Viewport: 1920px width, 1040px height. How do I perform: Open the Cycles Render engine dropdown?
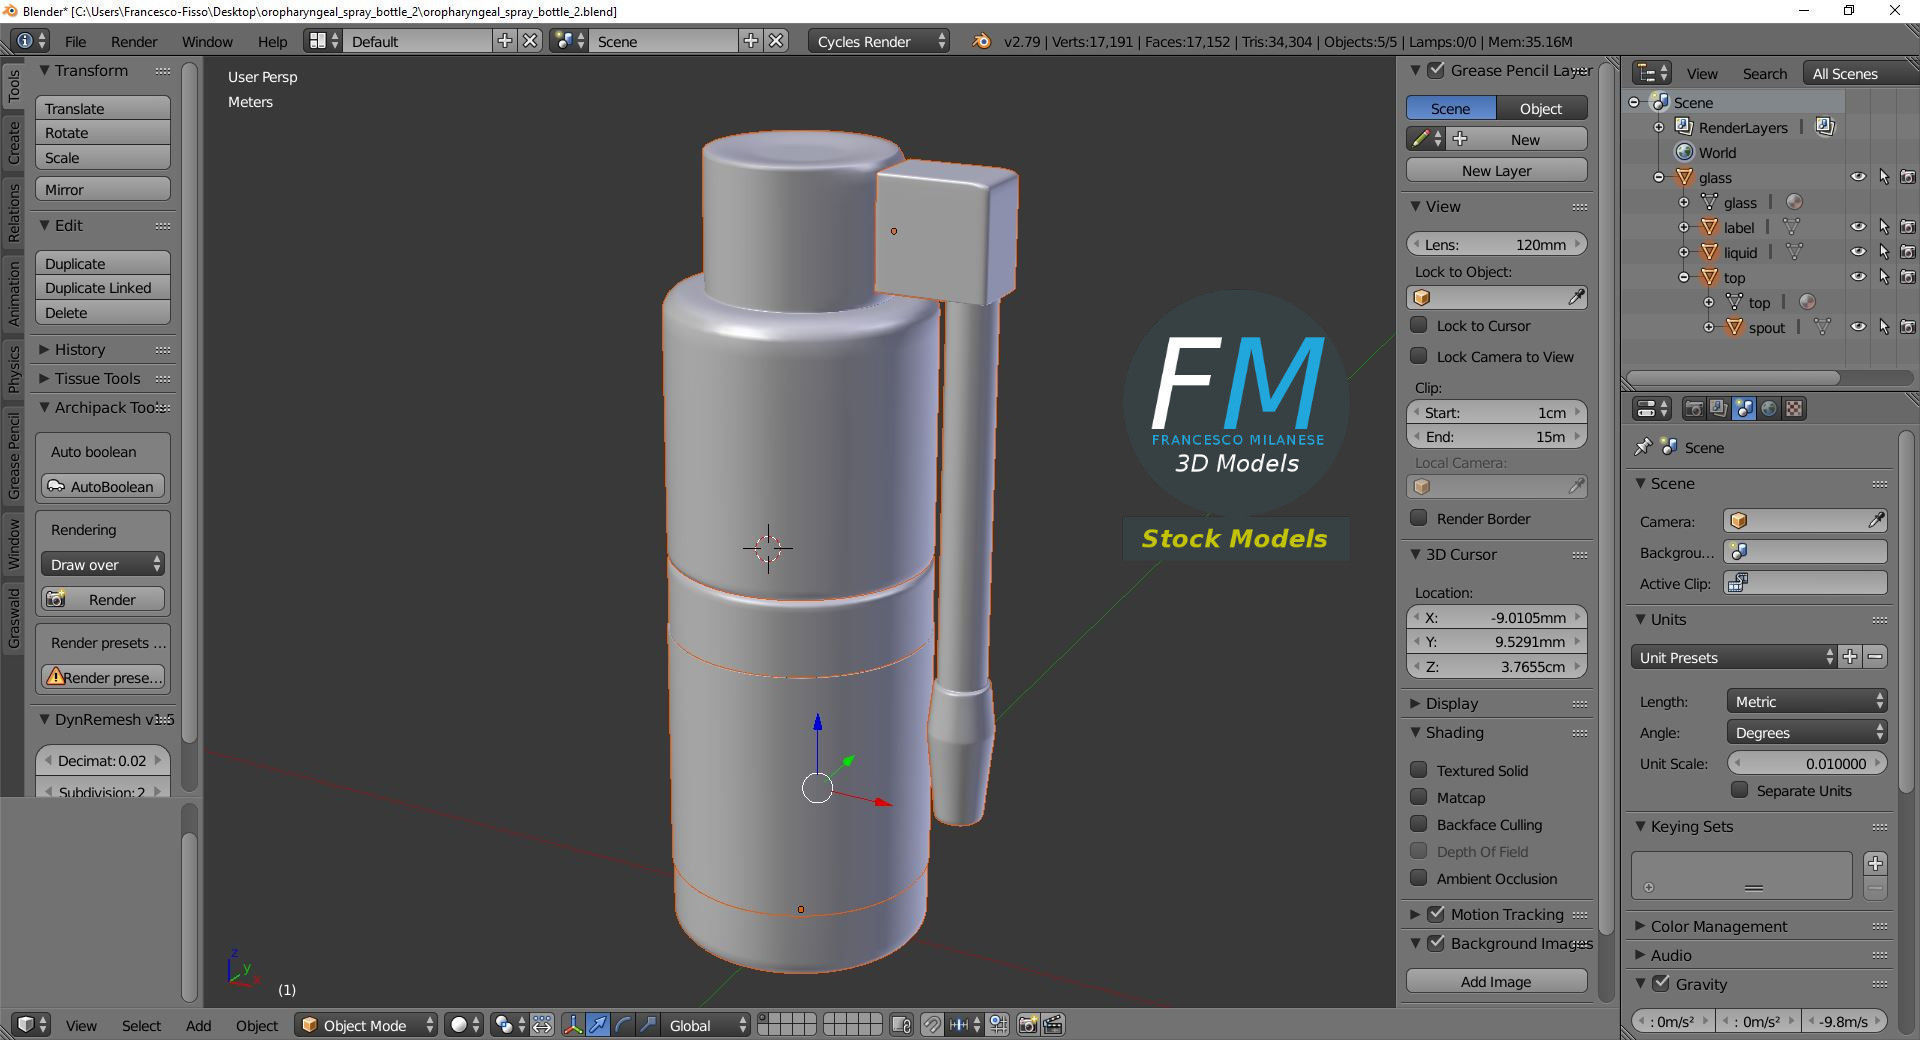(879, 41)
